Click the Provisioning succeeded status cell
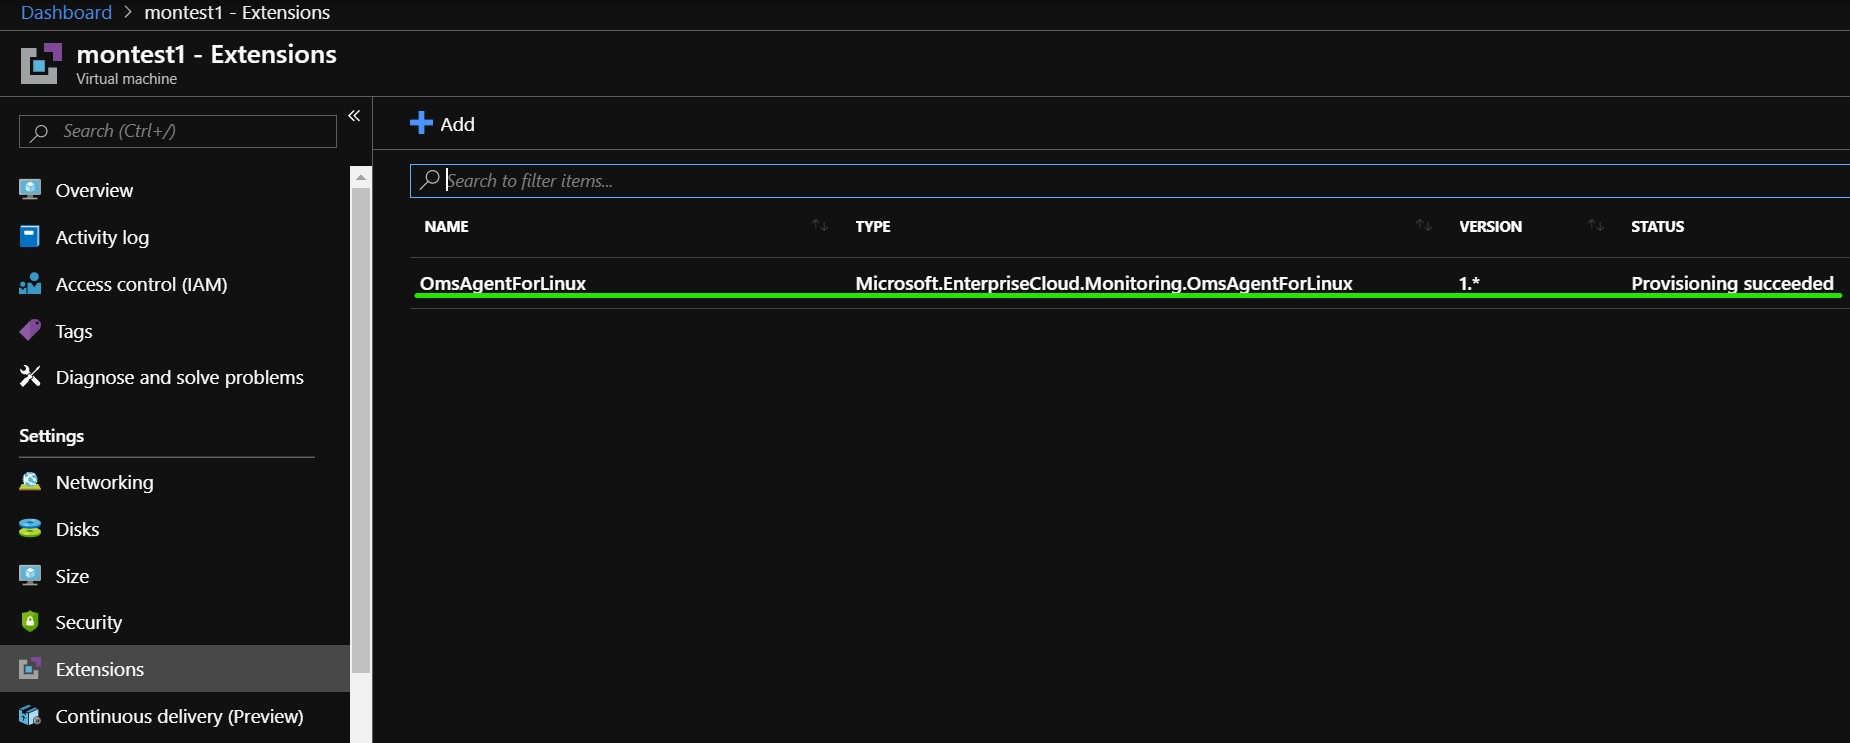The height and width of the screenshot is (743, 1850). 1732,283
